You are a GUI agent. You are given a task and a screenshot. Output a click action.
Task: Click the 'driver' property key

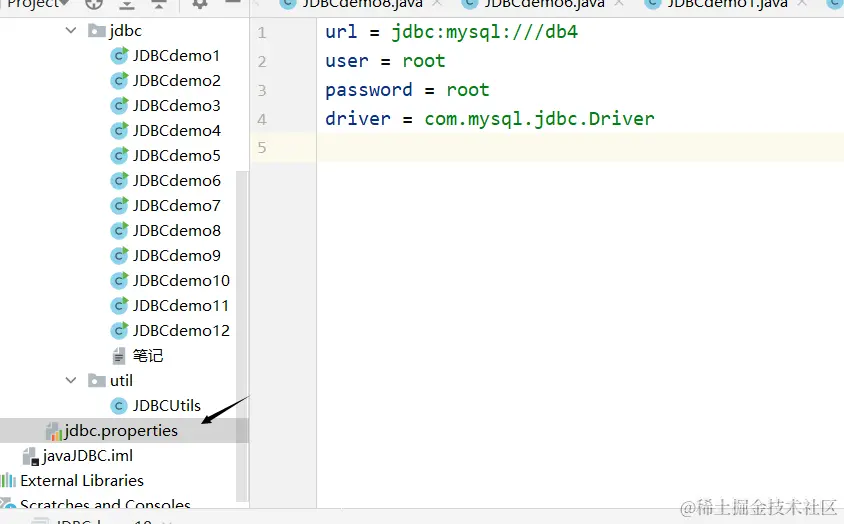click(x=358, y=118)
